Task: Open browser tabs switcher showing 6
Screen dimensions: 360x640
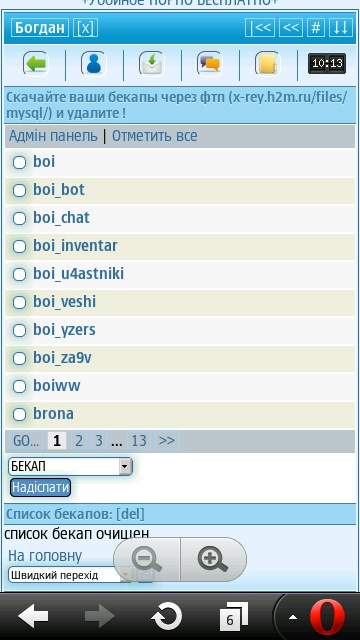Action: click(x=233, y=616)
